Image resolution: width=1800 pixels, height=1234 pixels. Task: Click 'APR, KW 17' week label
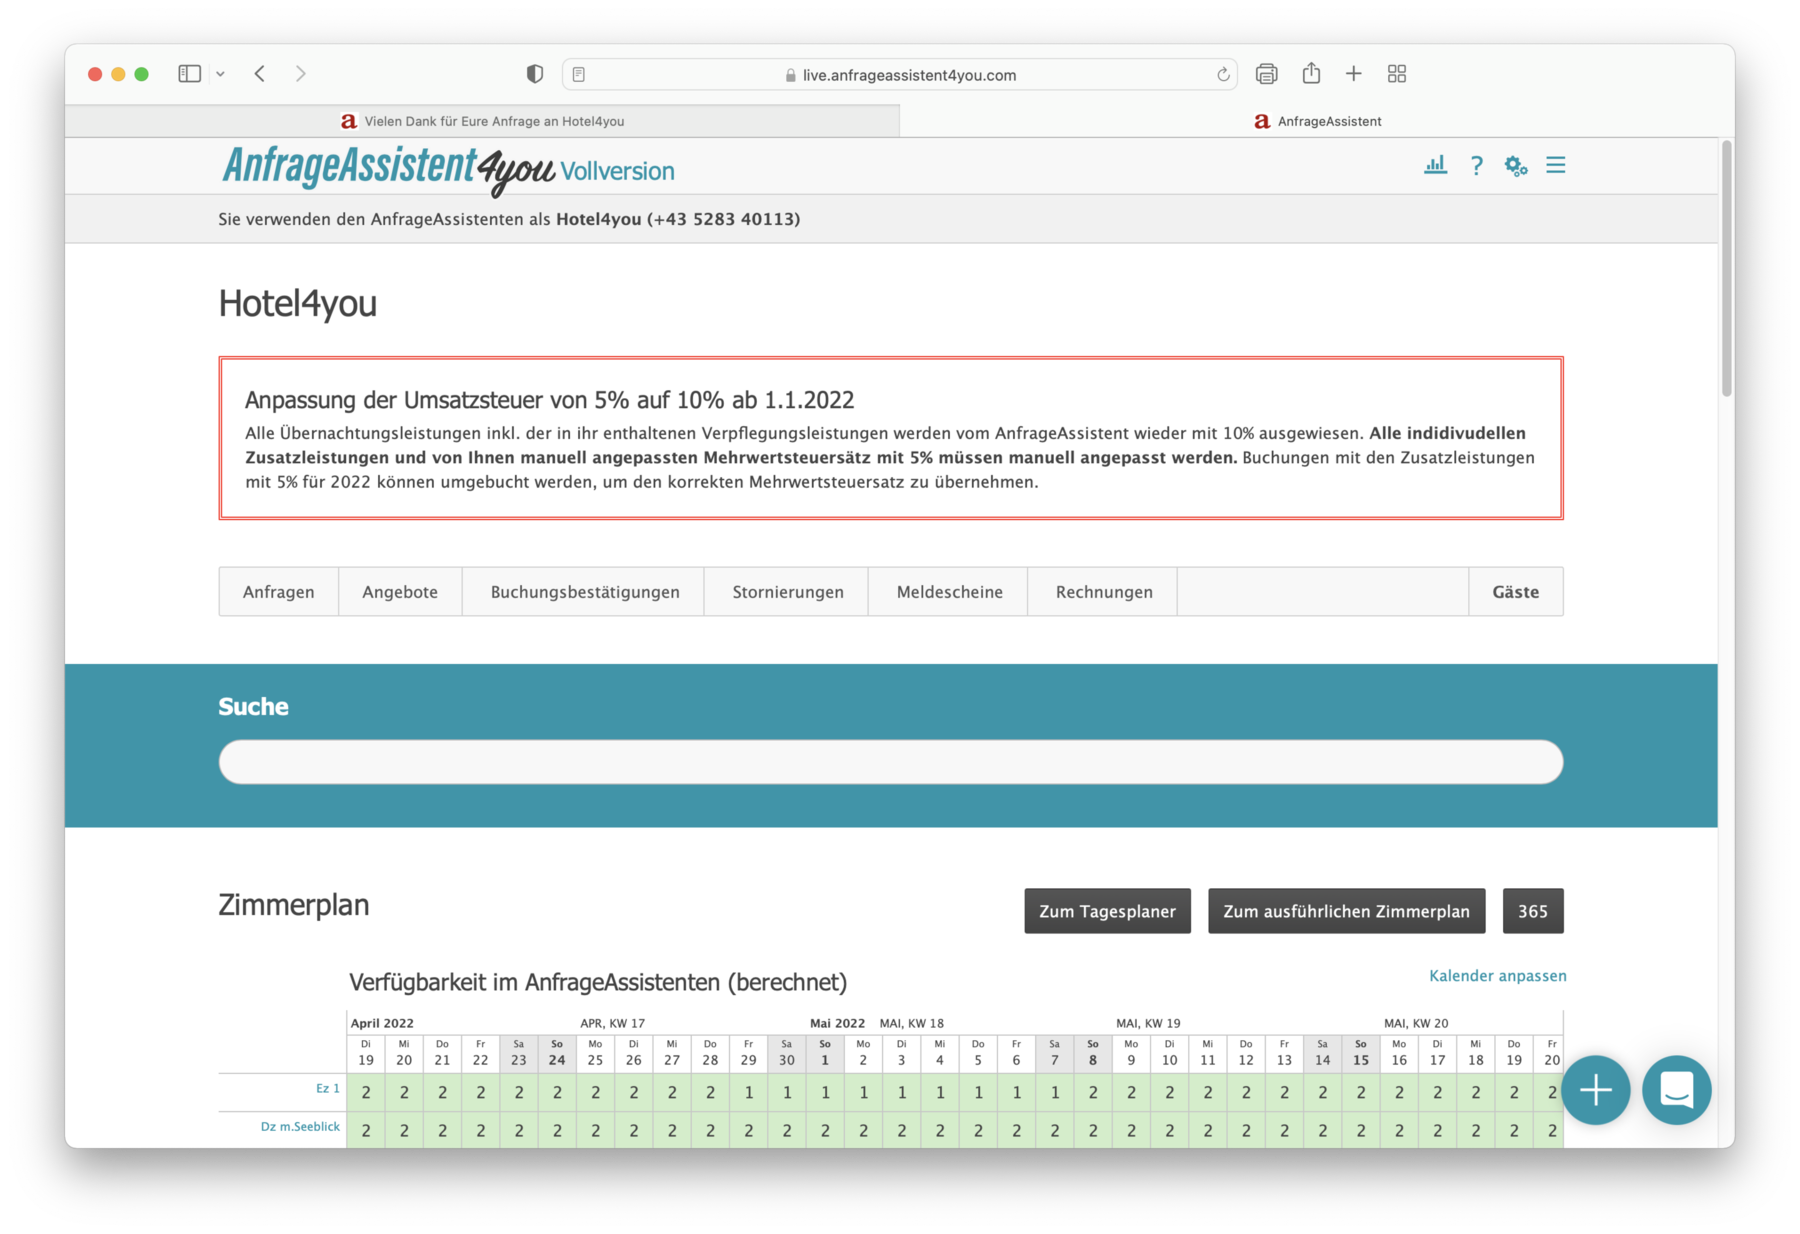(612, 1023)
